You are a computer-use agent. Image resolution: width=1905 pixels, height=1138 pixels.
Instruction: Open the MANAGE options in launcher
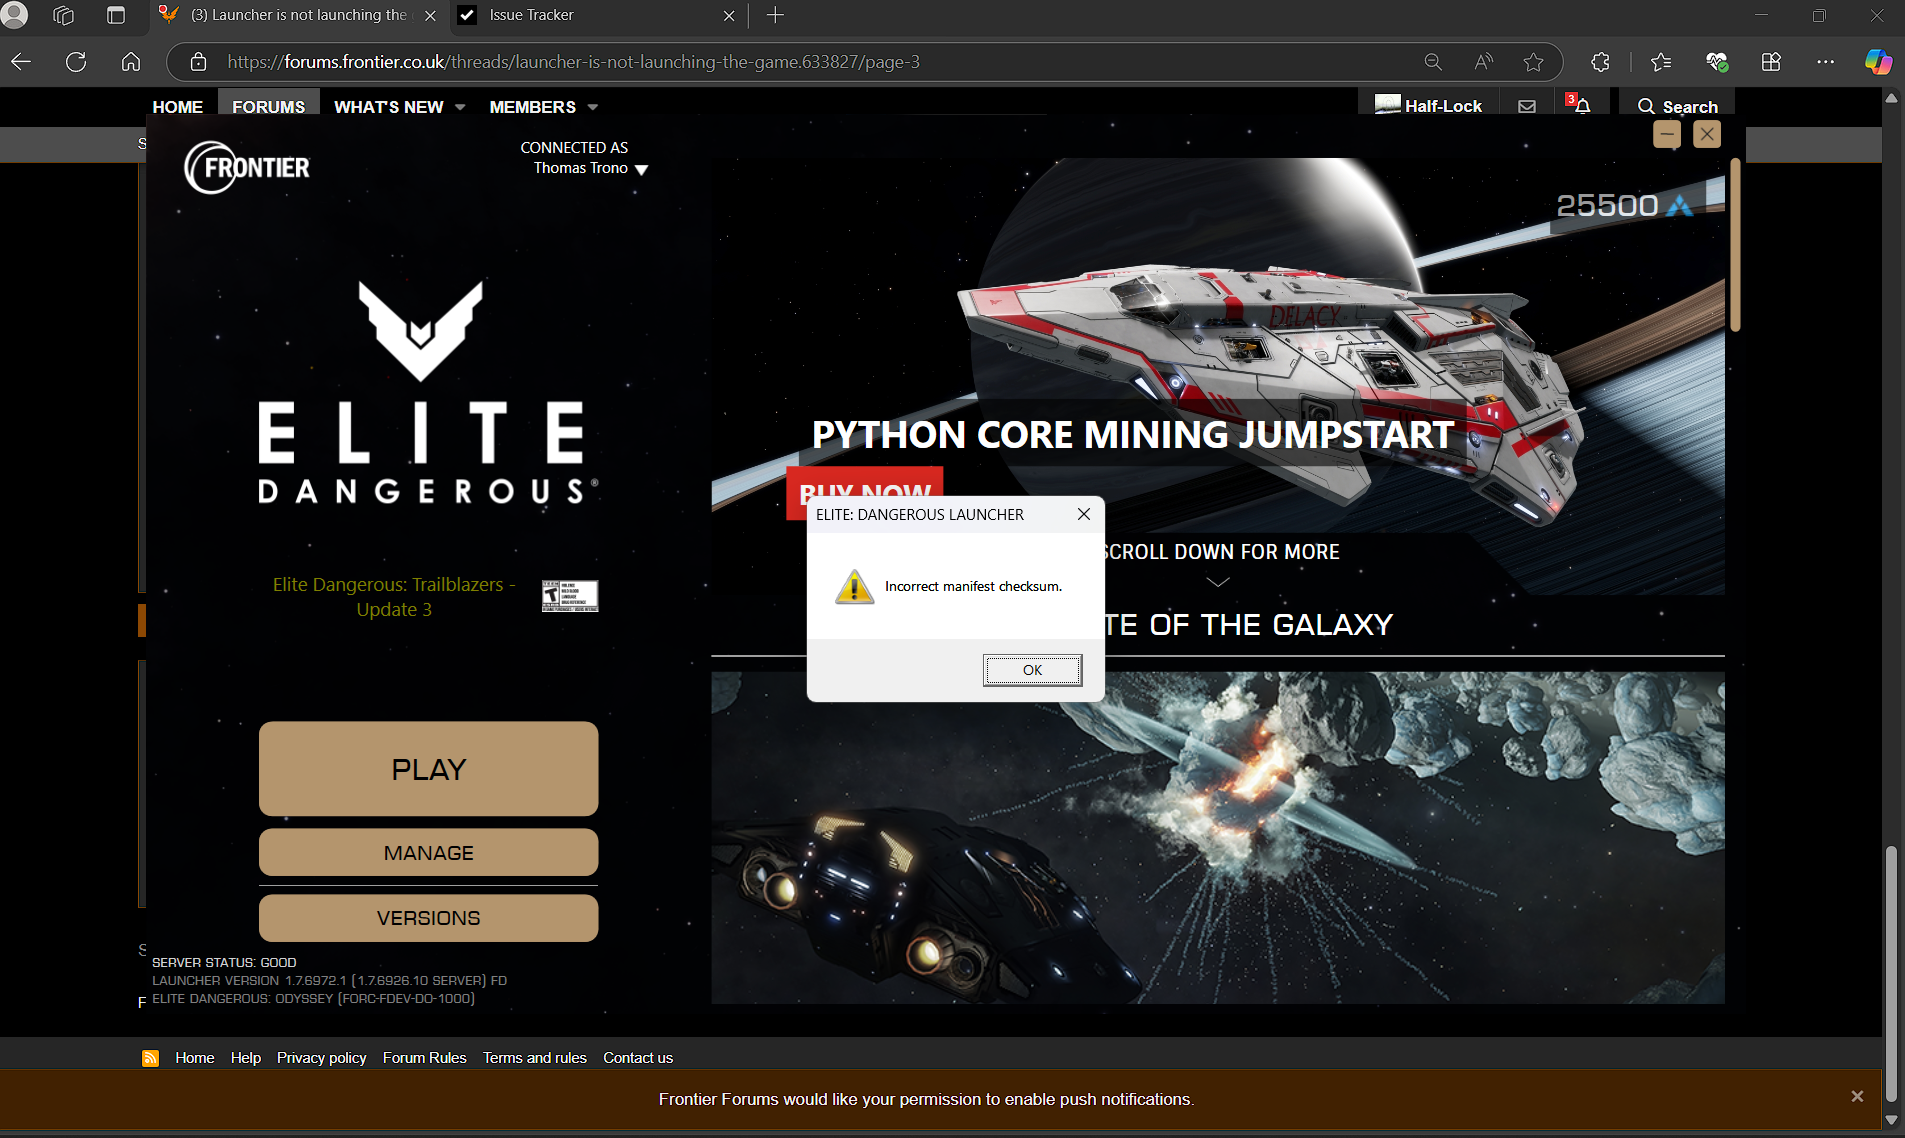click(x=428, y=853)
